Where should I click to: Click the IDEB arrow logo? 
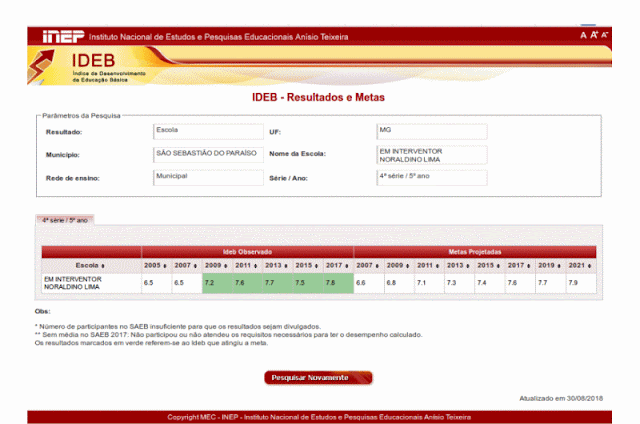pos(41,66)
